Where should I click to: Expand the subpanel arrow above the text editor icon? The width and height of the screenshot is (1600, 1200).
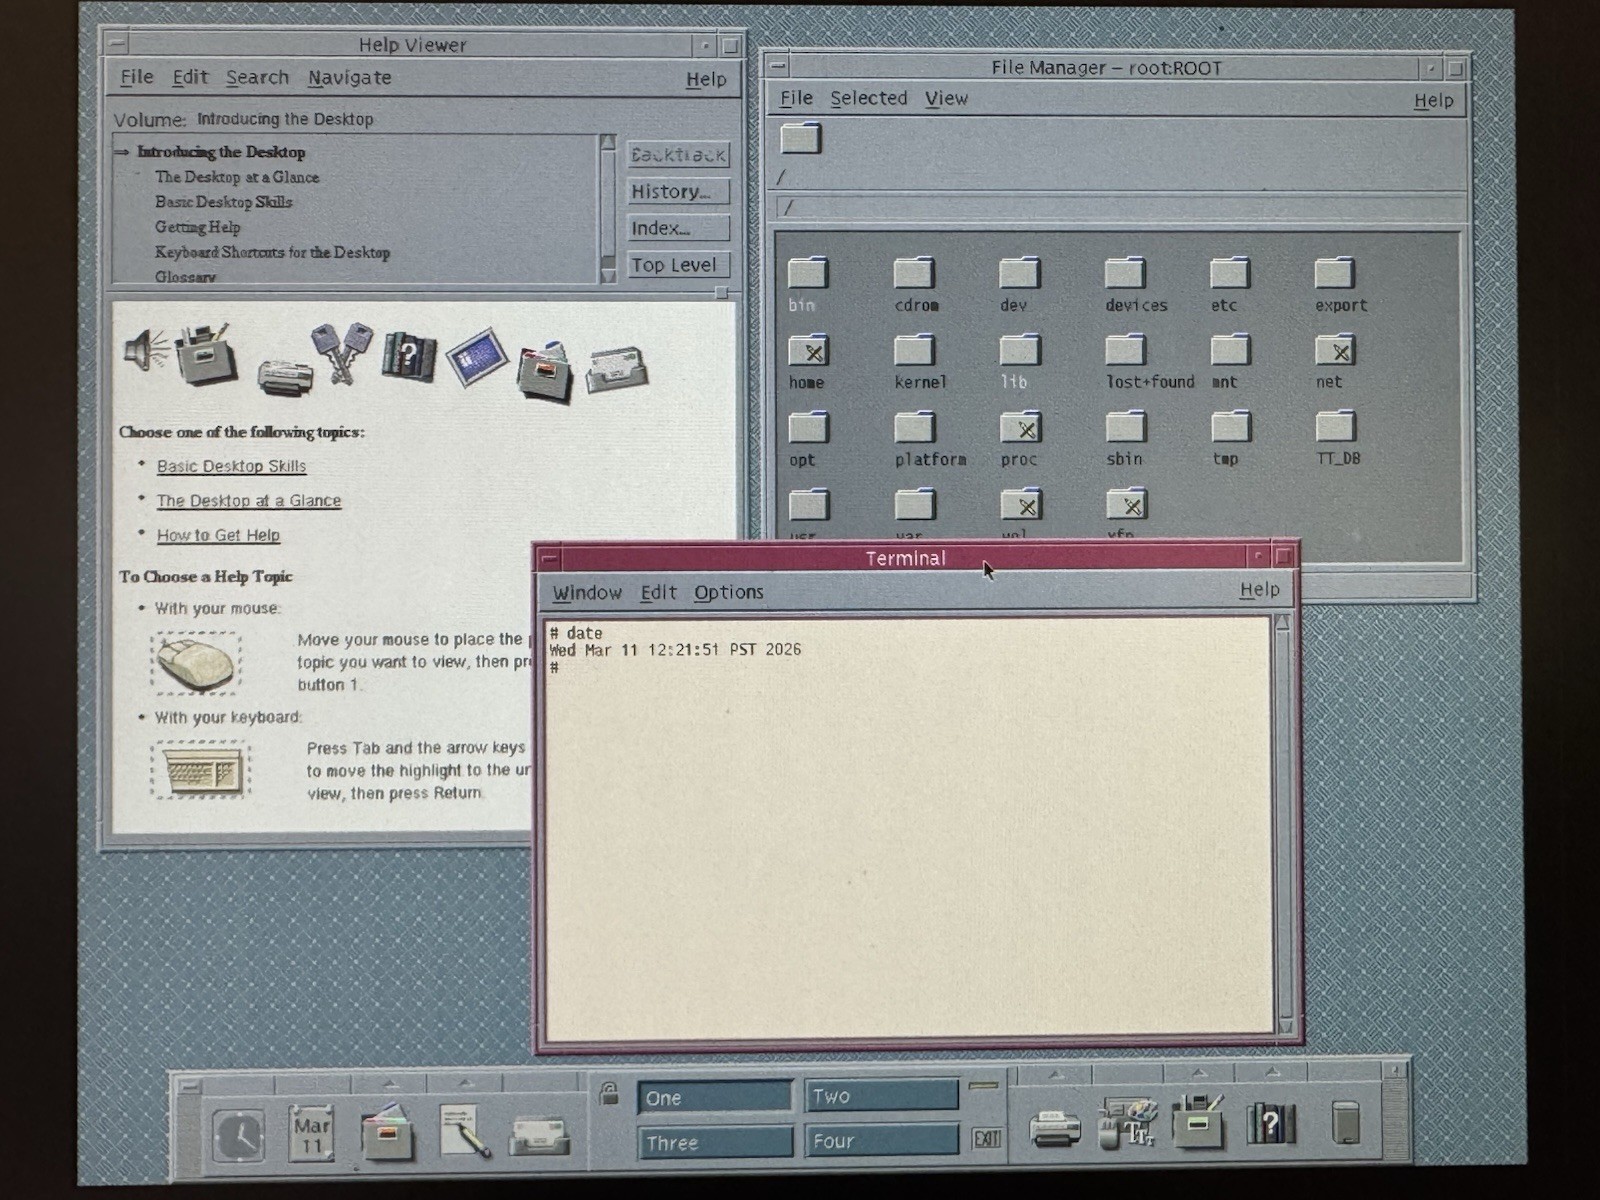click(464, 1083)
